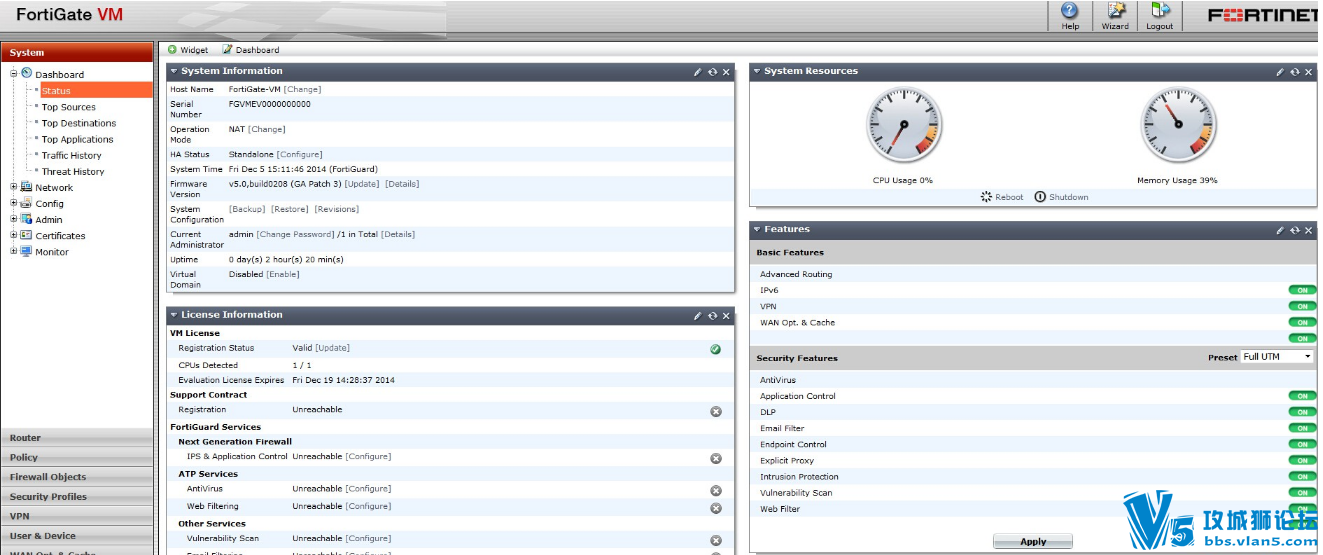Toggle the Explicit Proxy switch
This screenshot has height=555, width=1323.
click(1302, 460)
